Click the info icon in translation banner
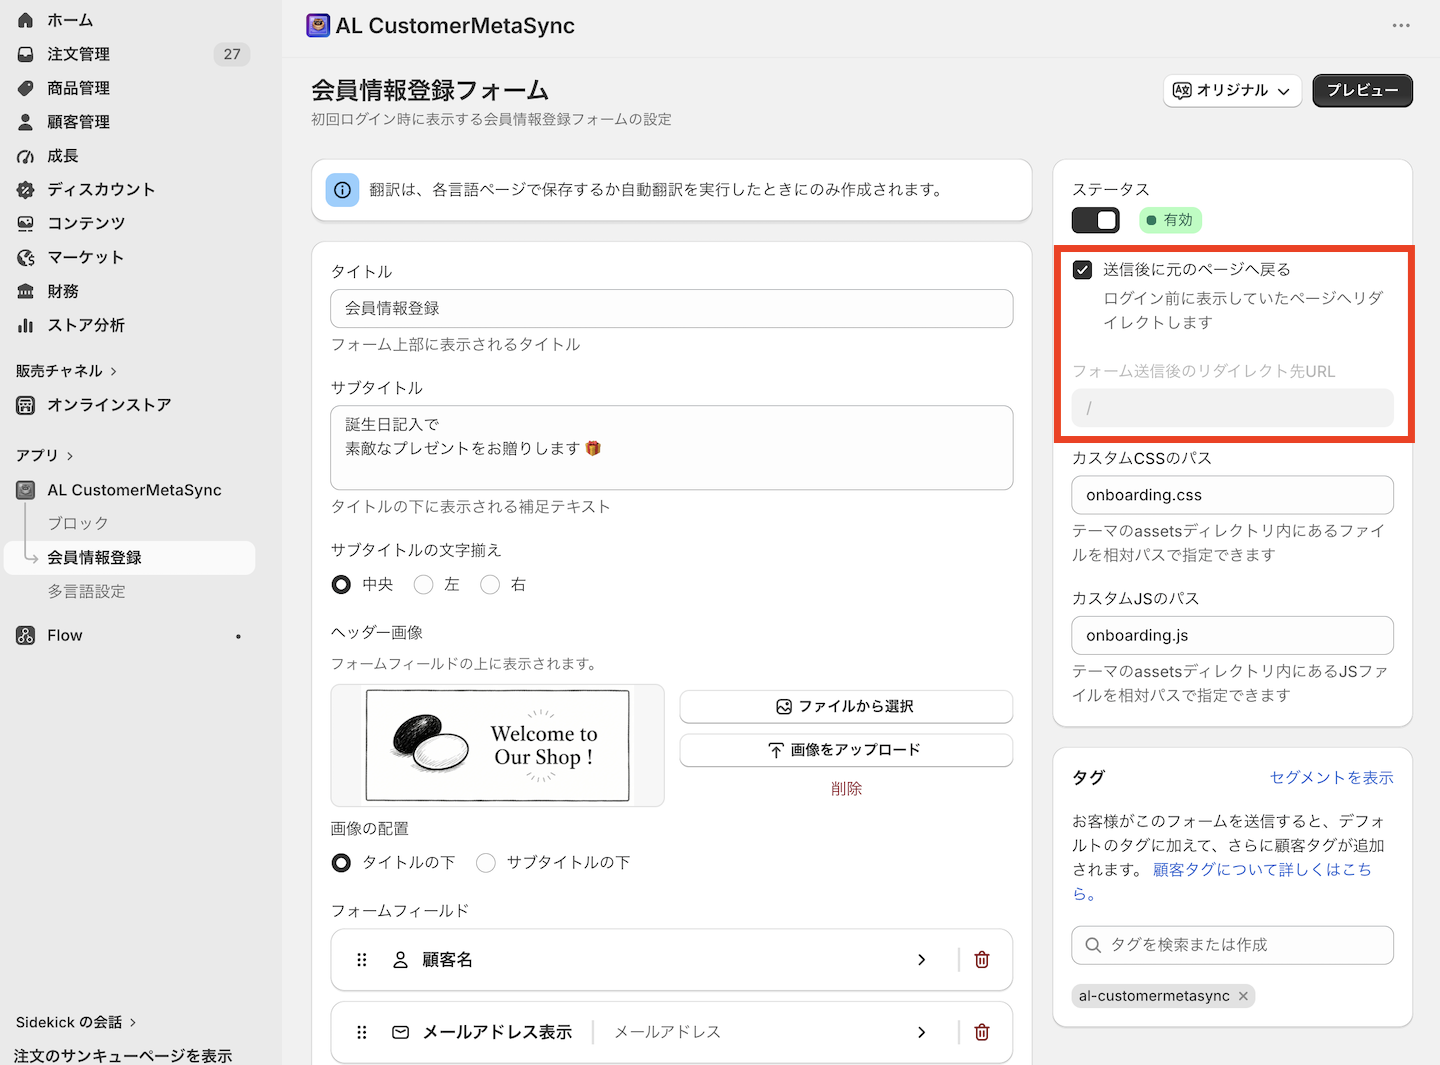Viewport: 1440px width, 1065px height. 343,190
